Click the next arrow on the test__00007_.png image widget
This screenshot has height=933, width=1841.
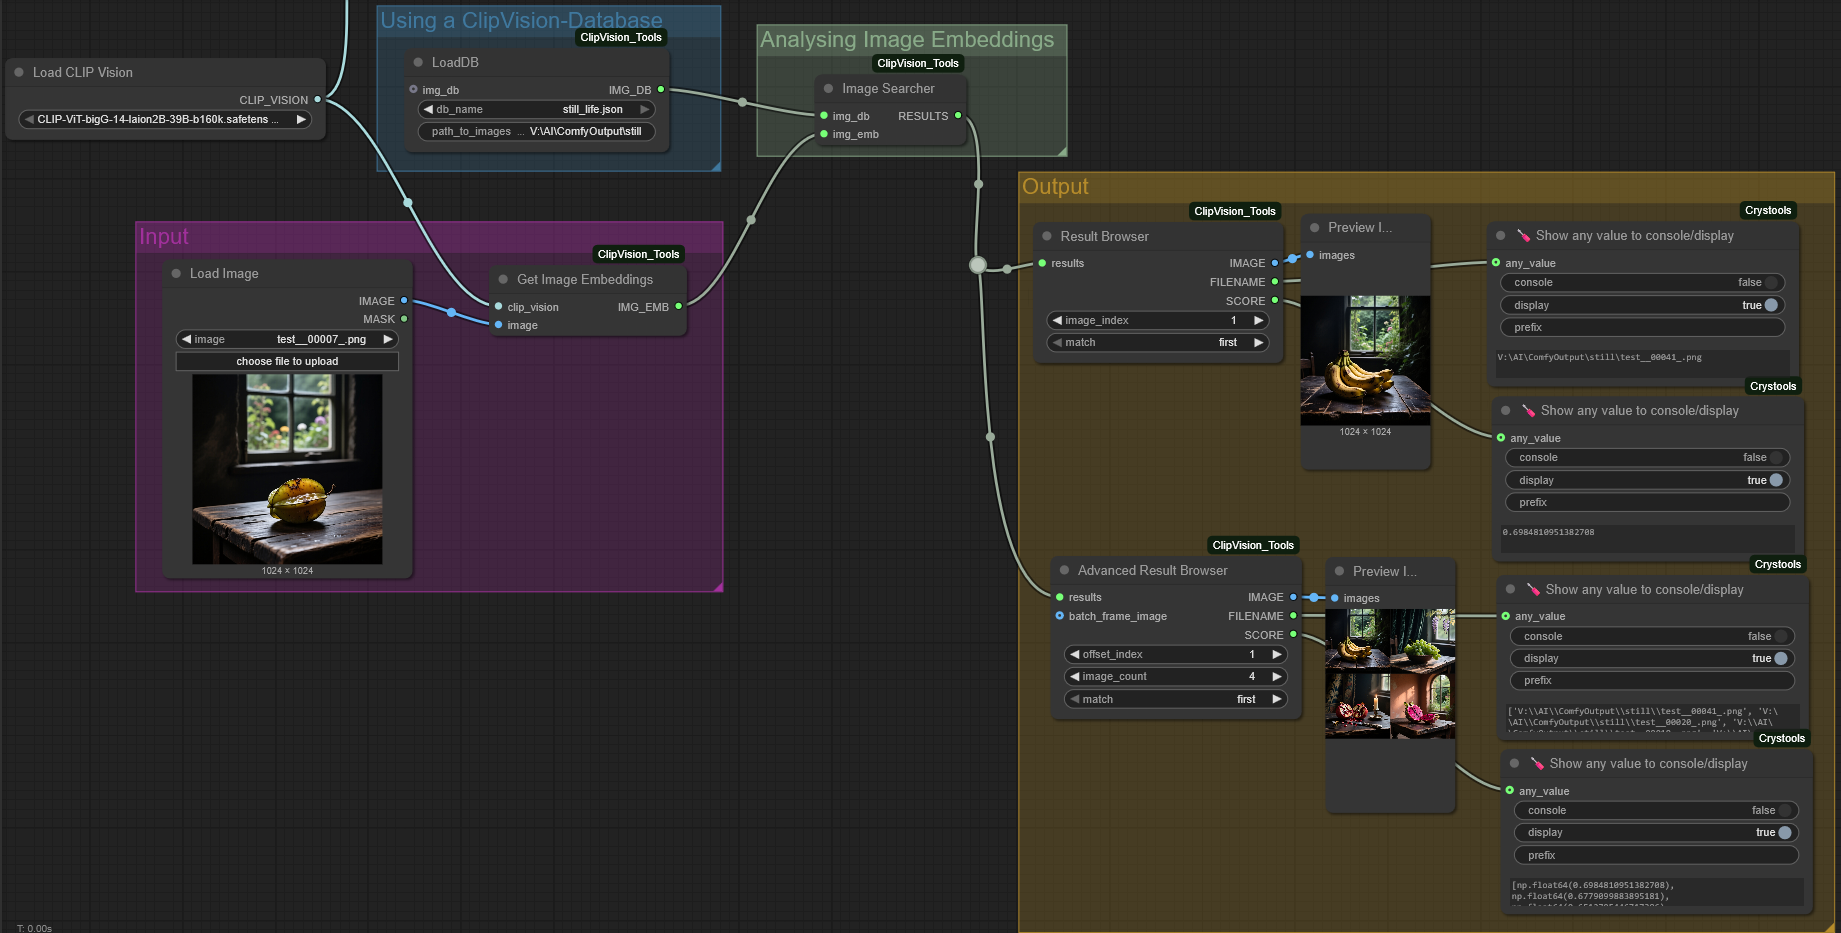pyautogui.click(x=388, y=339)
